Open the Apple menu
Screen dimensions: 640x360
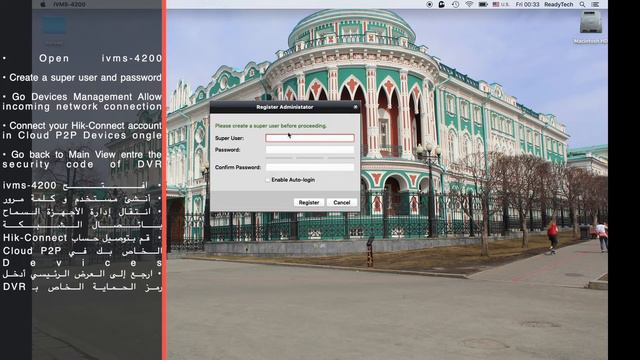coord(43,4)
